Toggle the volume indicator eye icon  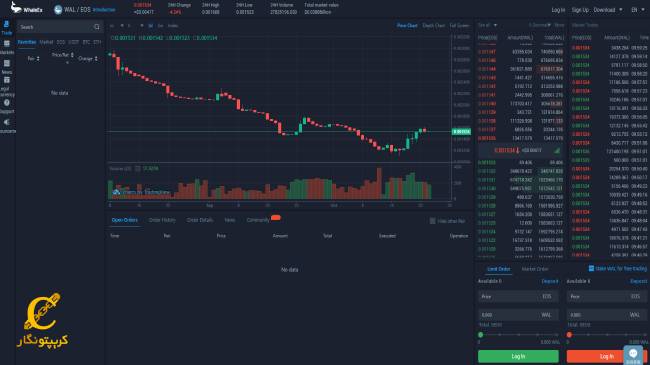(x=138, y=169)
